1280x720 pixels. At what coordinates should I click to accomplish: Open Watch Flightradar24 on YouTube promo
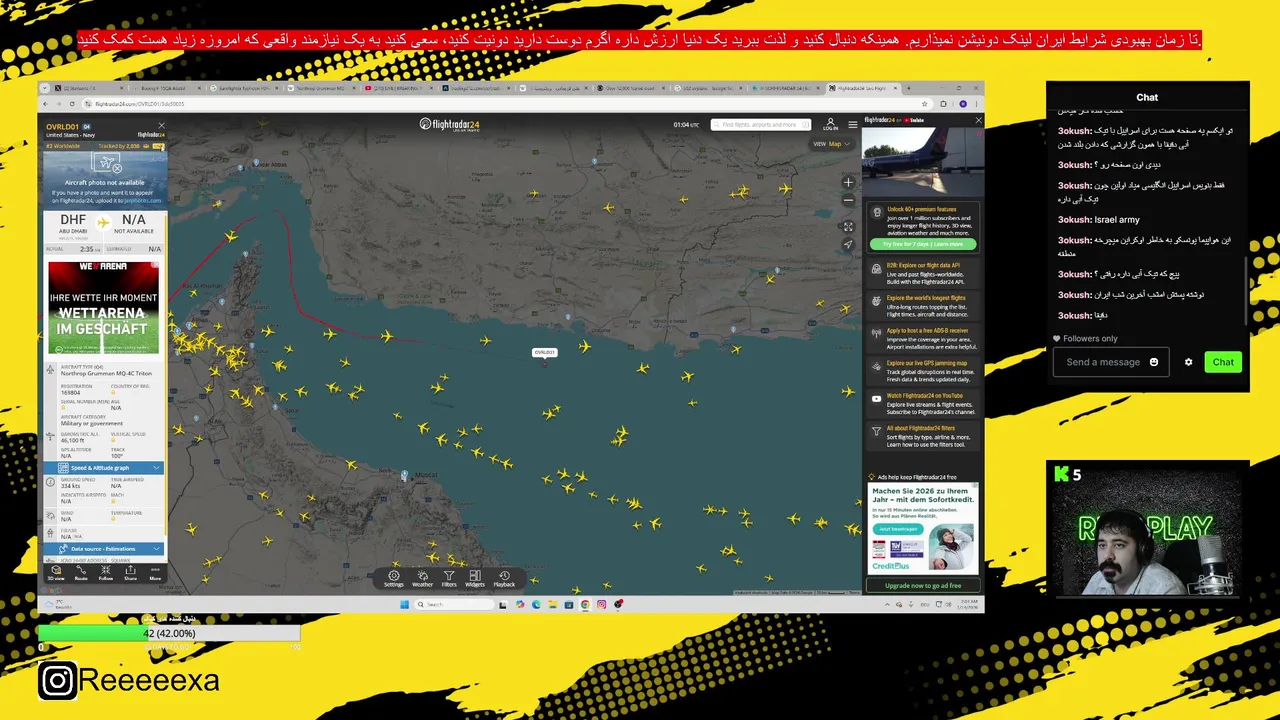[923, 403]
